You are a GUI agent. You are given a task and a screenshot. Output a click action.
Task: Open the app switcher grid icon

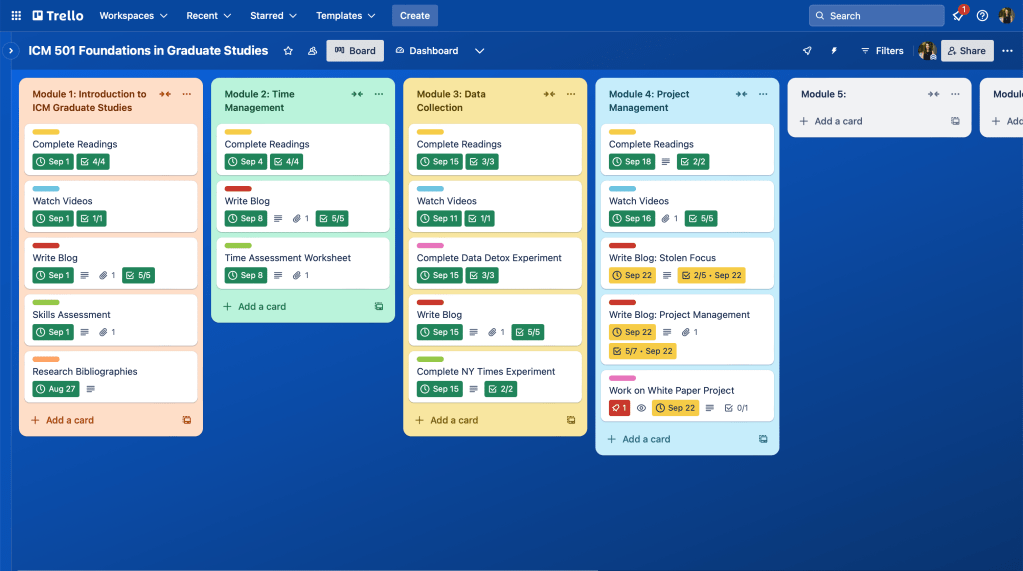click(x=16, y=16)
